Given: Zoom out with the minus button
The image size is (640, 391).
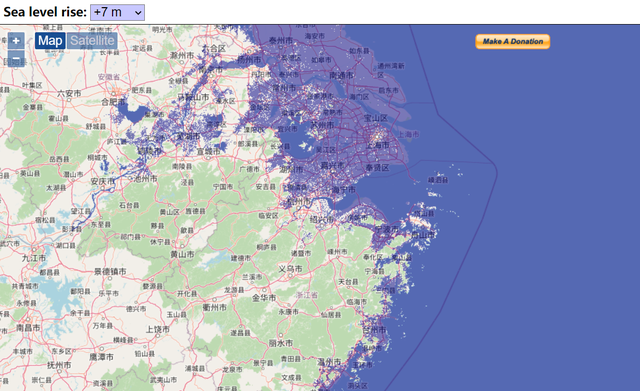Looking at the screenshot, I should pyautogui.click(x=16, y=58).
